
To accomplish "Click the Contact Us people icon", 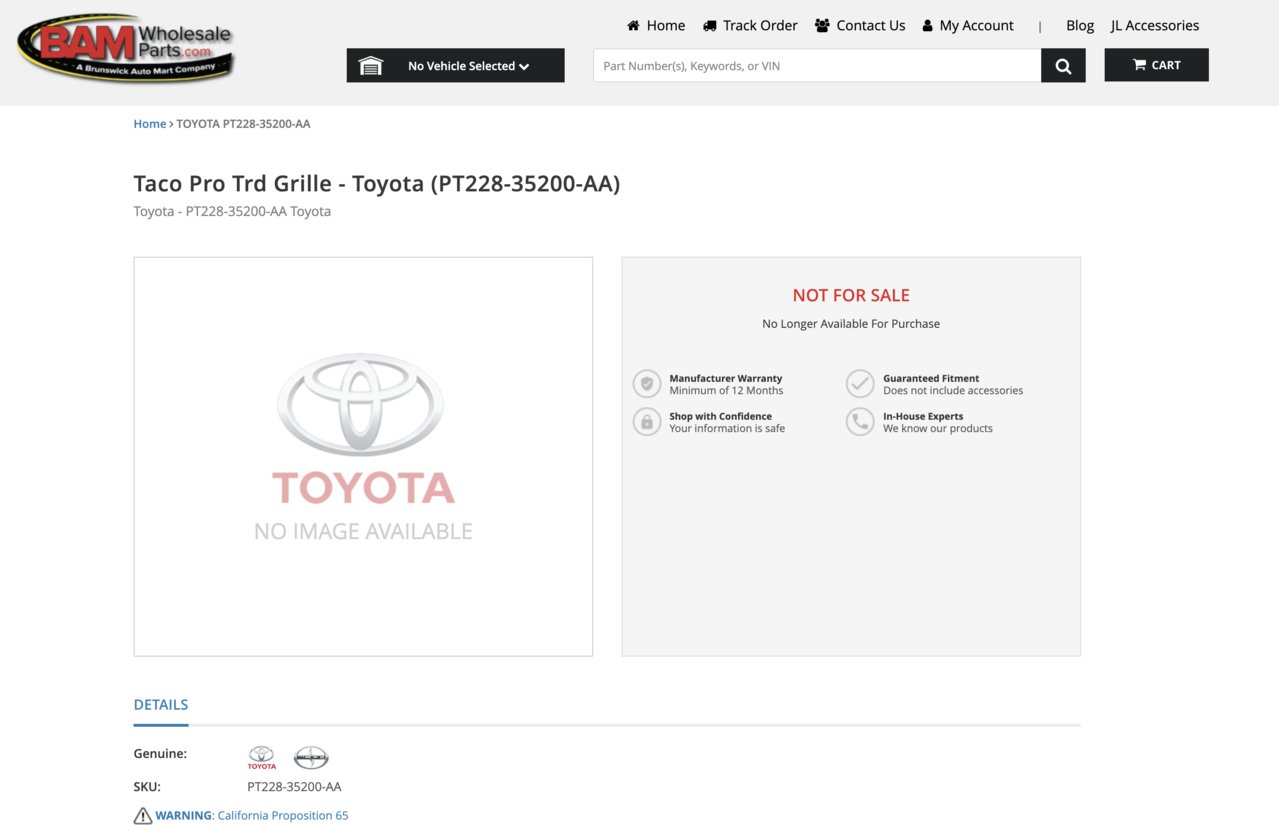I will click(822, 26).
